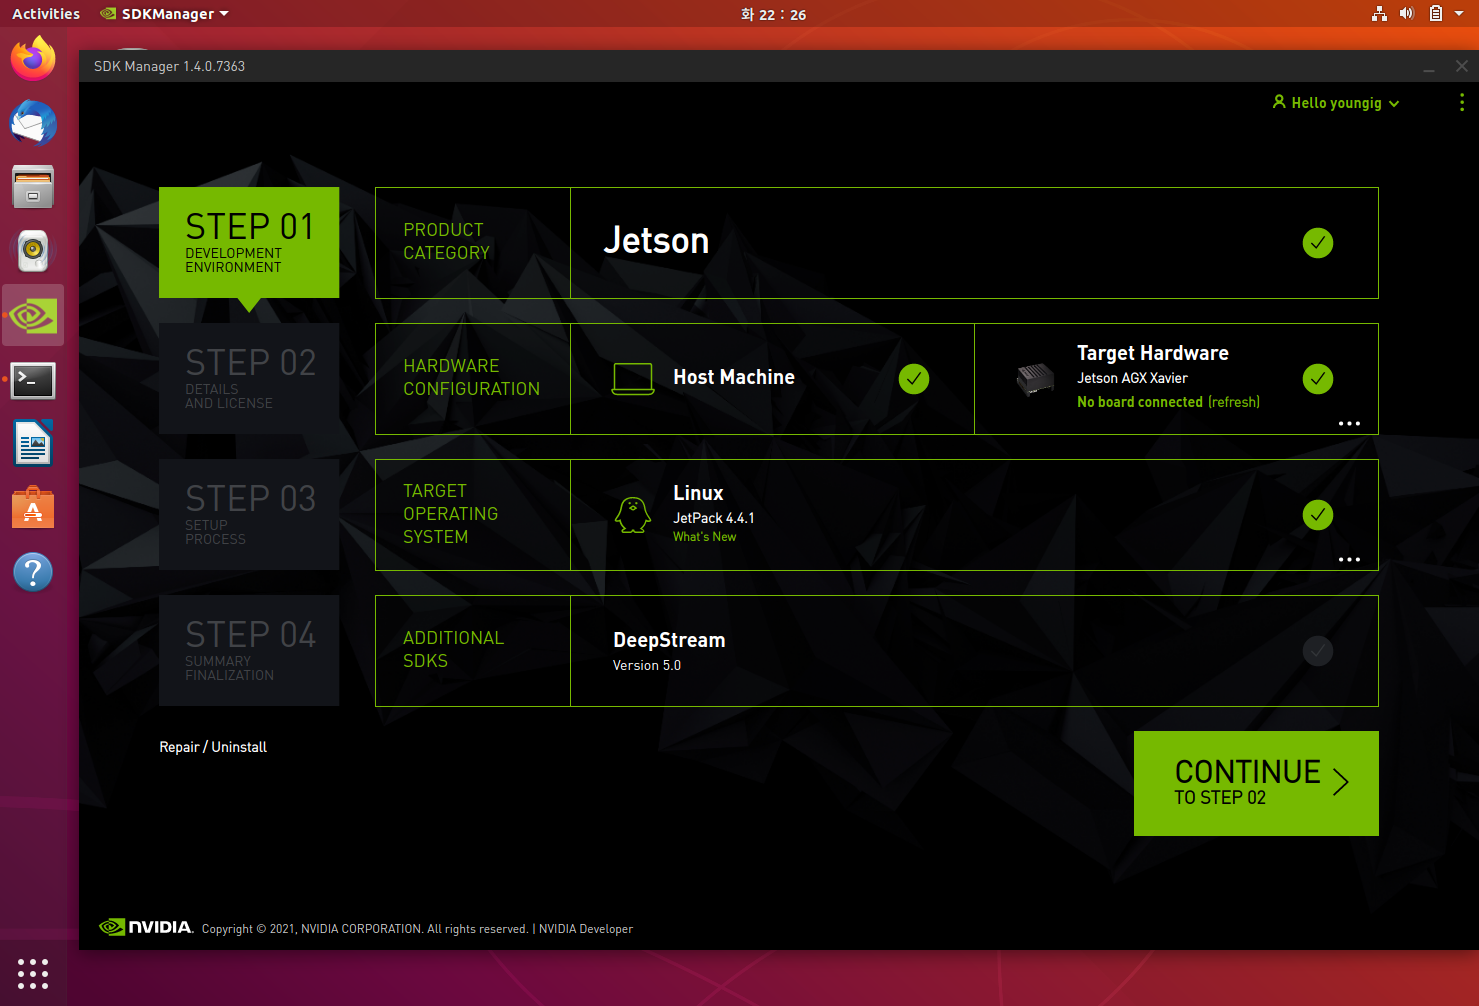
Task: Click the Hardware Configuration label
Action: tap(471, 378)
